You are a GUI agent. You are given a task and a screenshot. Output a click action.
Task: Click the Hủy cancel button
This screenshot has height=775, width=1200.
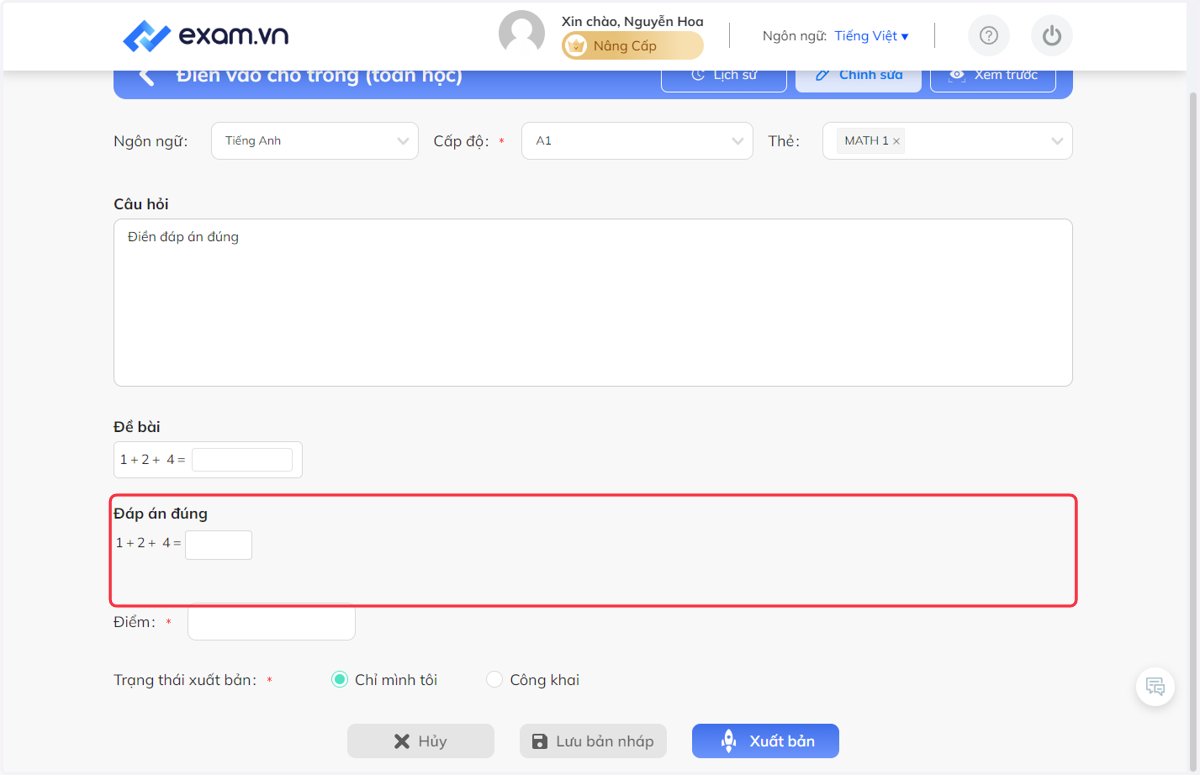tap(421, 741)
